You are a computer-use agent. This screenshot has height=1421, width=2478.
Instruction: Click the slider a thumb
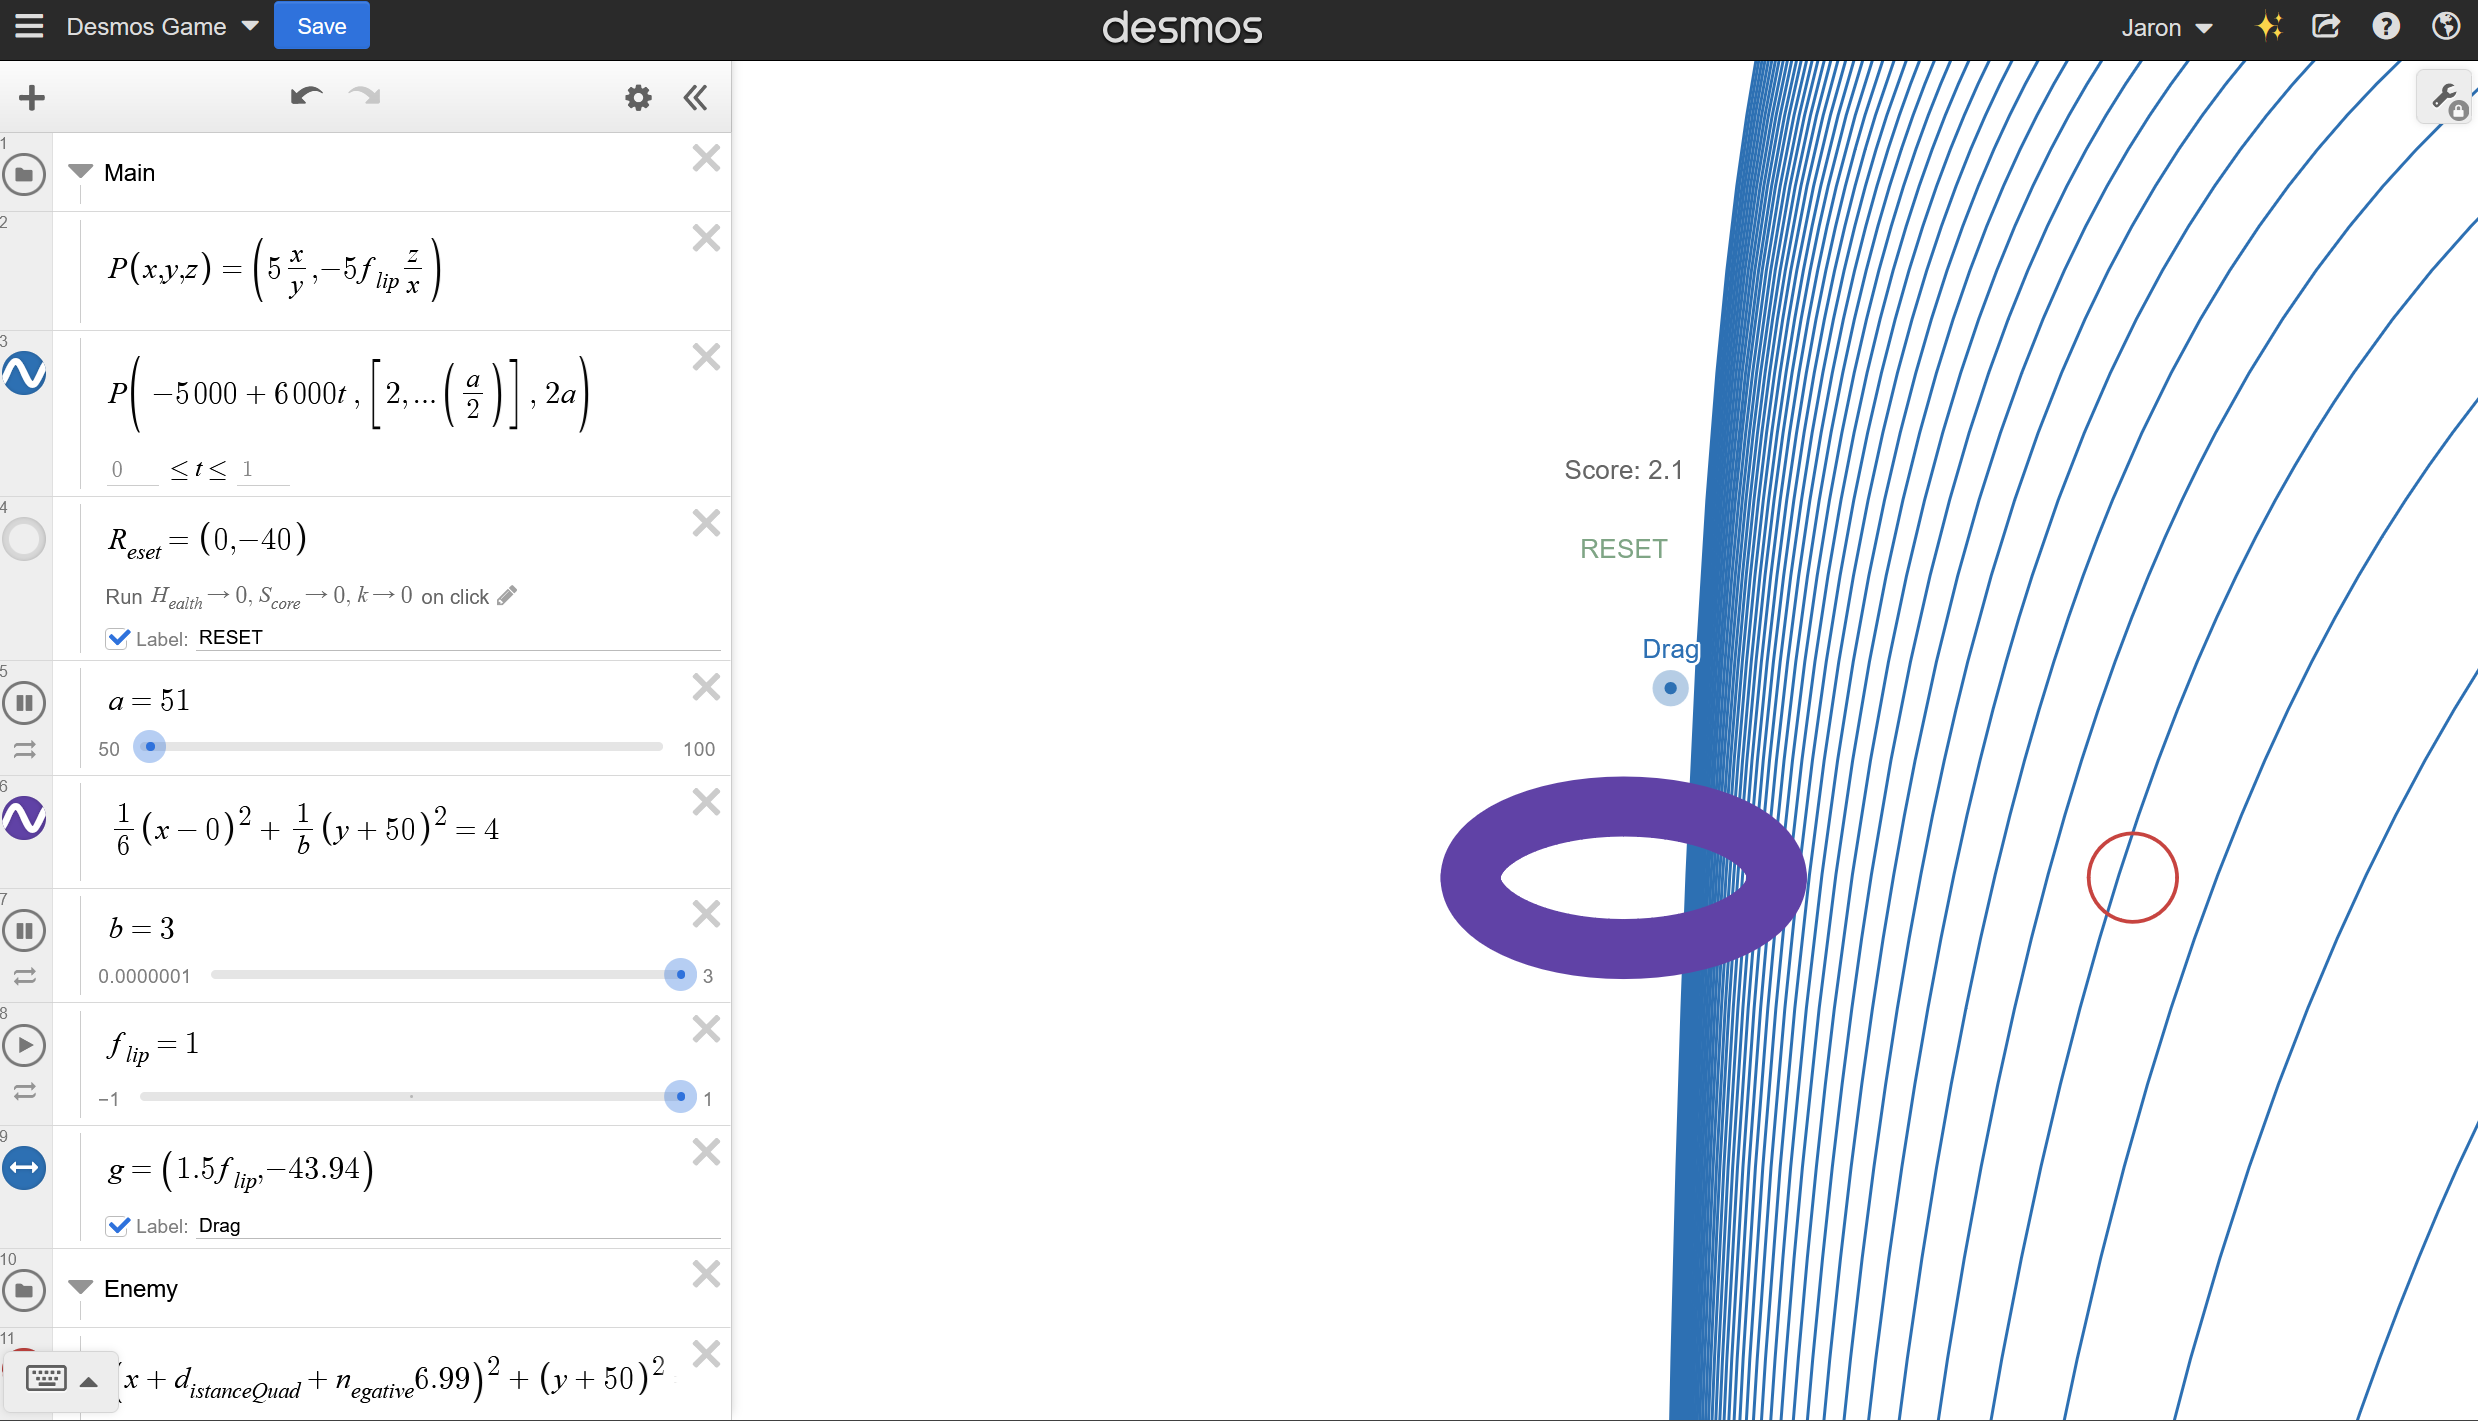[x=150, y=747]
